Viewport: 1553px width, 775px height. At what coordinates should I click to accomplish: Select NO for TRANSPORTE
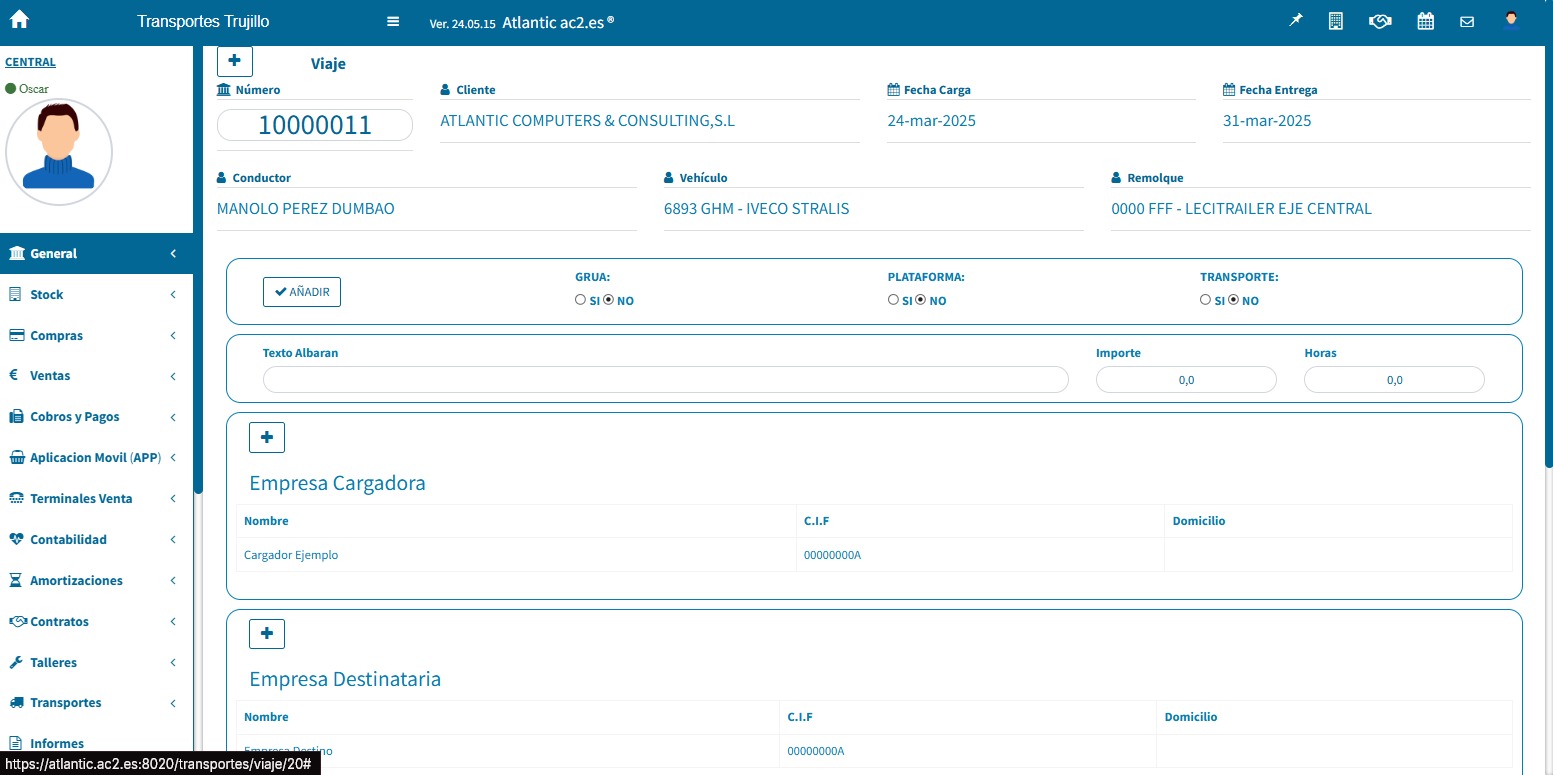[x=1233, y=300]
